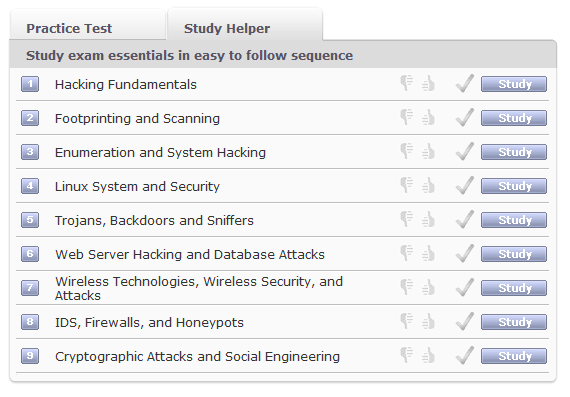Thumbs up on Linux System and Security
The image size is (570, 397).
pyautogui.click(x=429, y=185)
